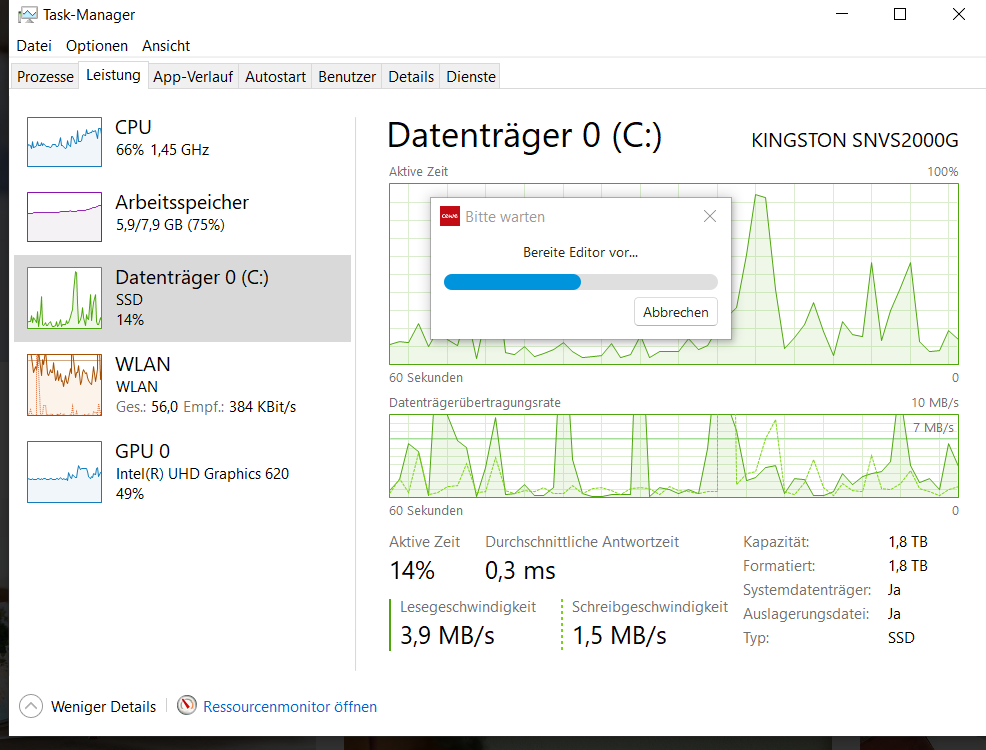Image resolution: width=986 pixels, height=750 pixels.
Task: Switch to the Prozesse tab
Action: coord(45,77)
